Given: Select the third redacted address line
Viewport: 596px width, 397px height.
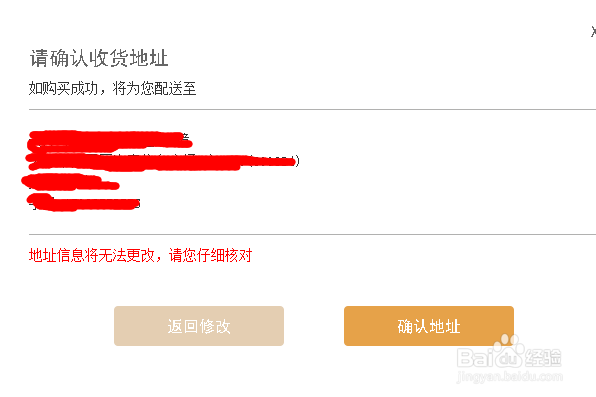Looking at the screenshot, I should click(71, 182).
